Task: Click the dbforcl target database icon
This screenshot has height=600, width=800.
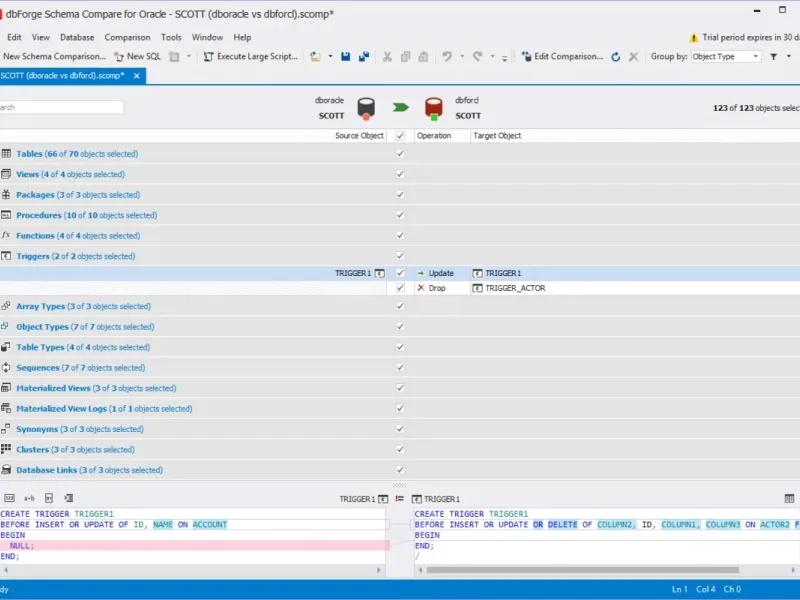Action: pos(434,108)
